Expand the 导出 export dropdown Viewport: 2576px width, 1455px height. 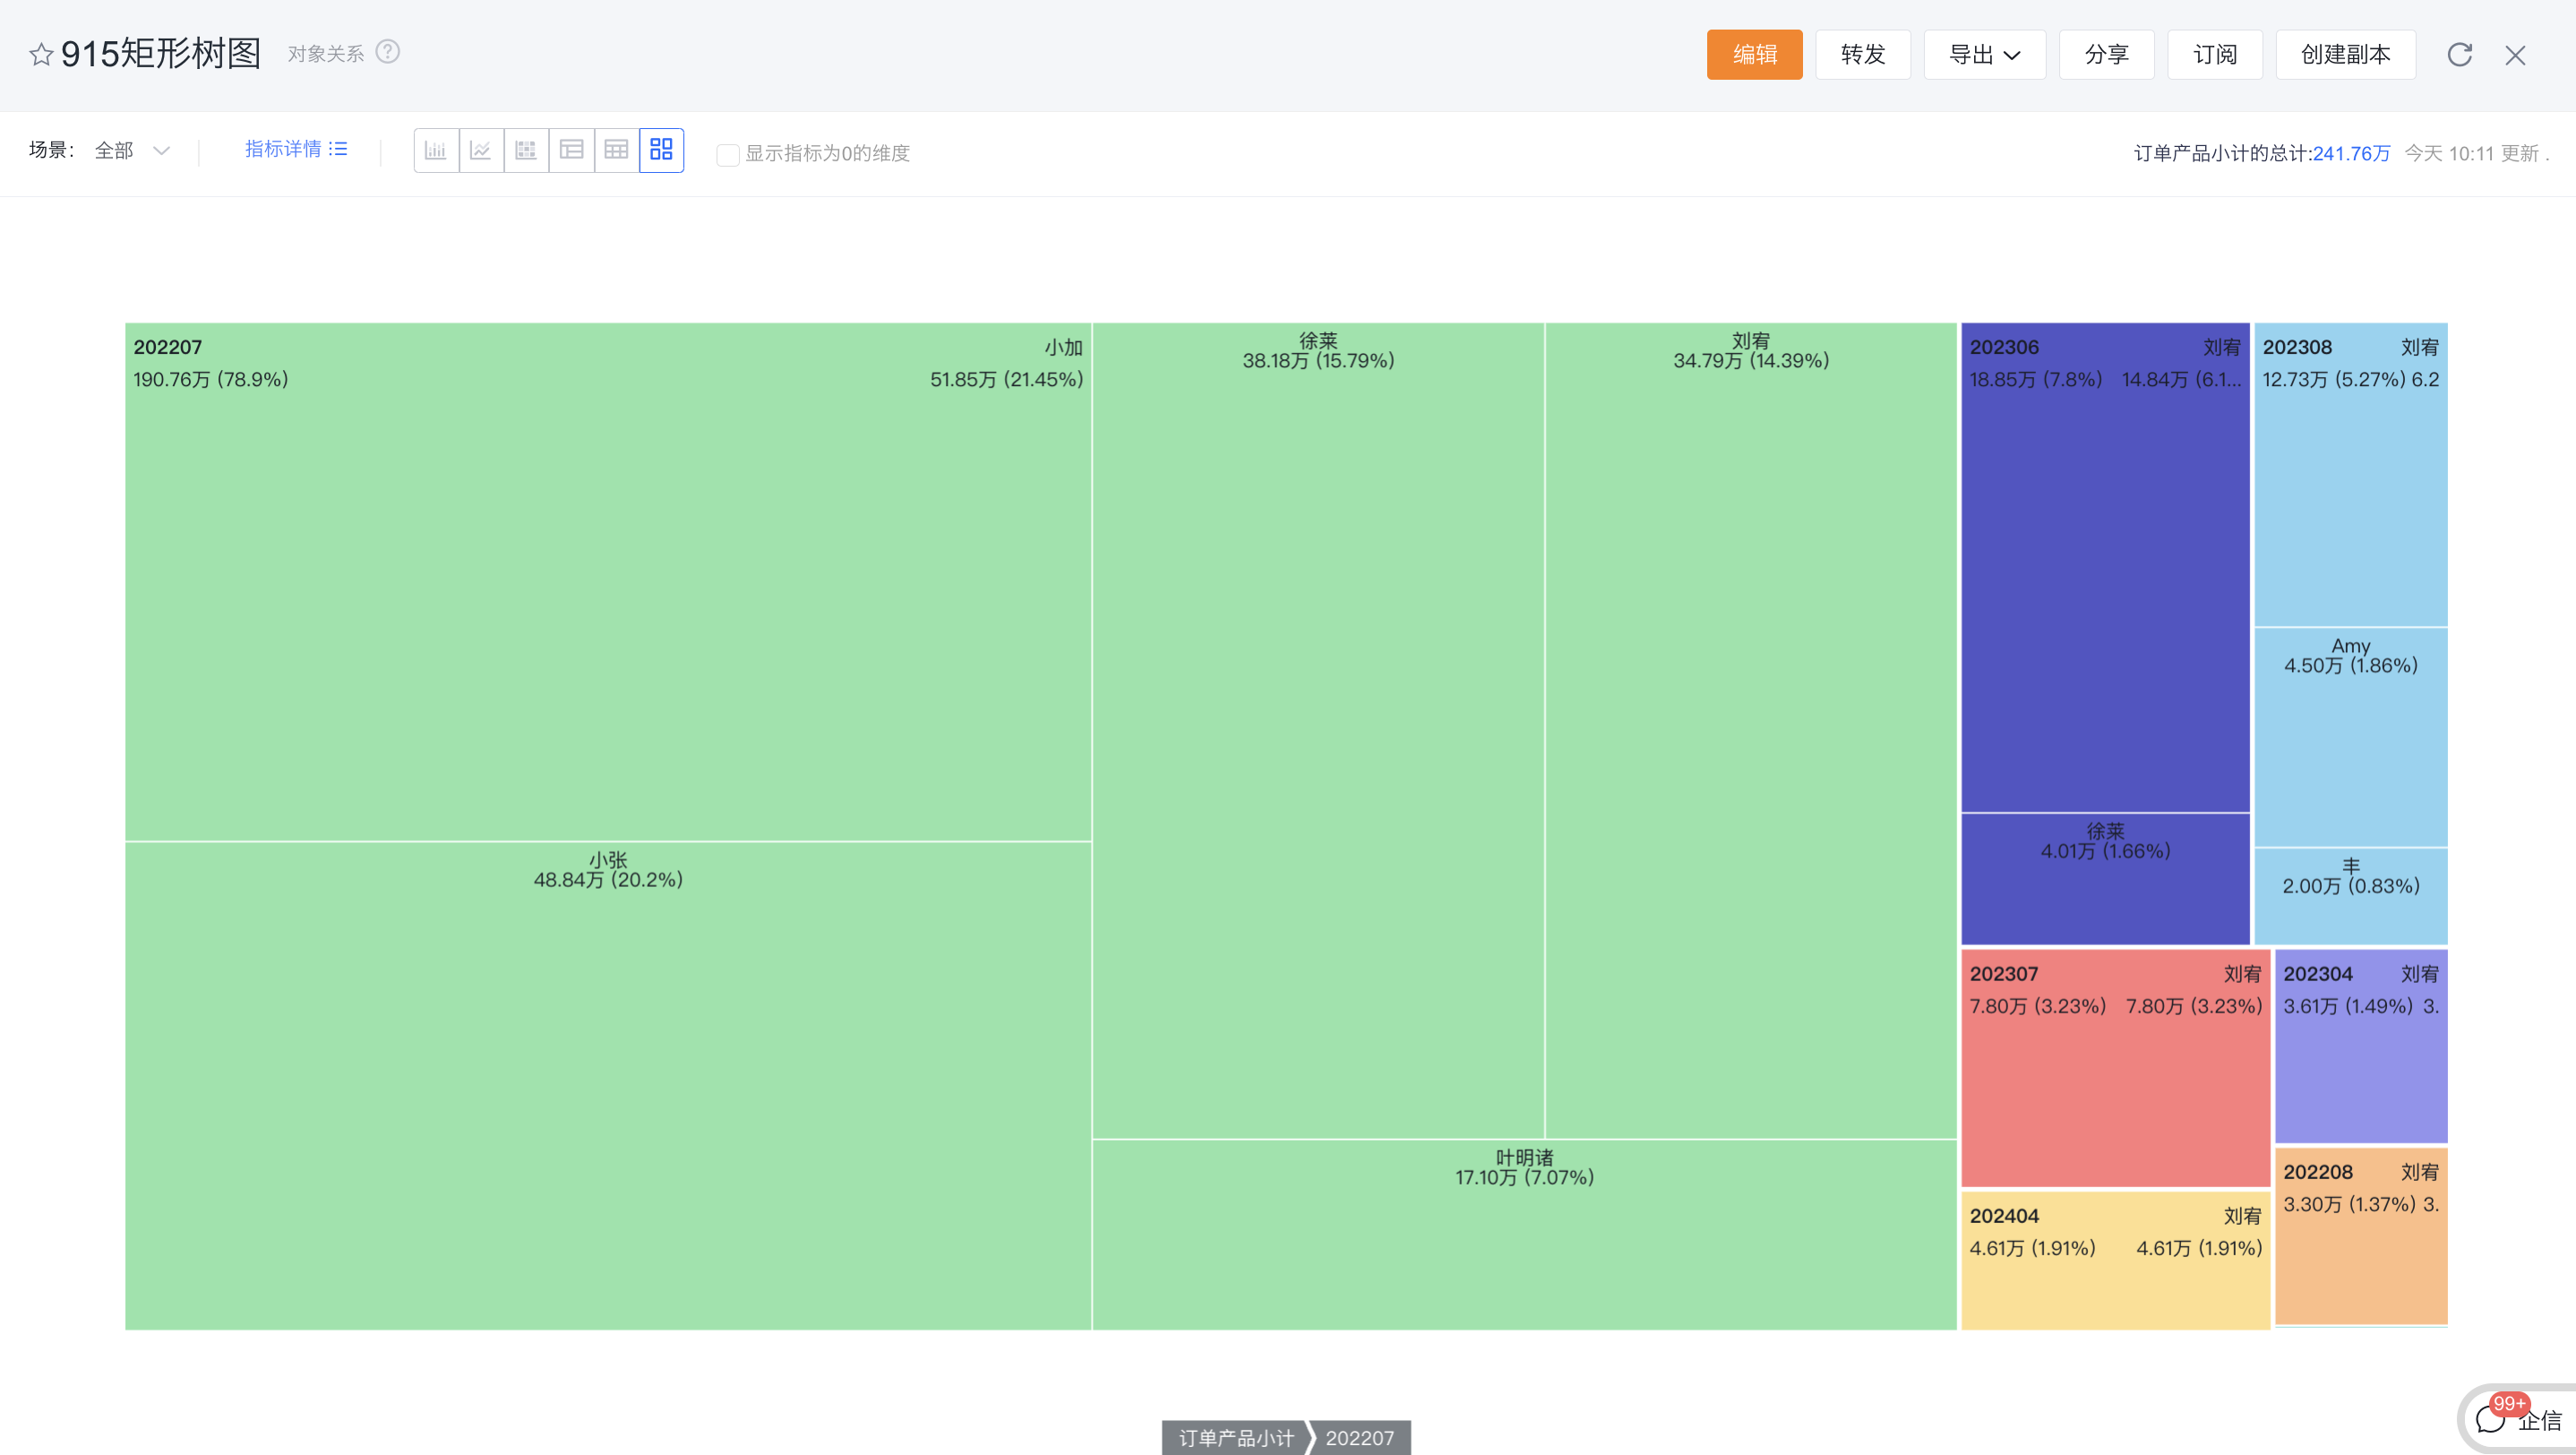(1984, 54)
